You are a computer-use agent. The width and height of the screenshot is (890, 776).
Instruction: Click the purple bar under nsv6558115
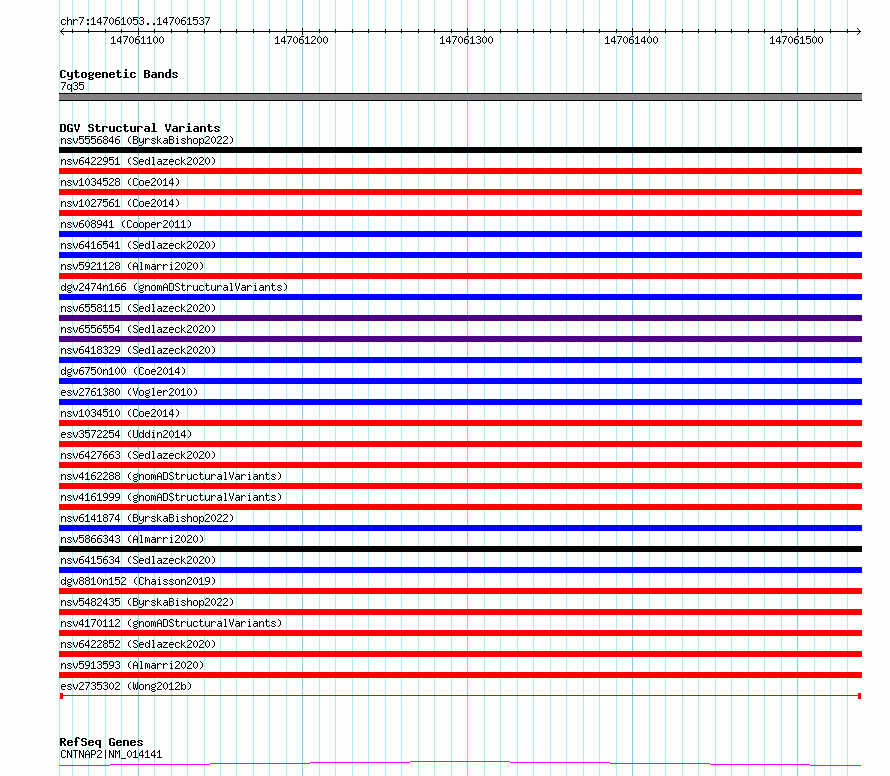460,318
